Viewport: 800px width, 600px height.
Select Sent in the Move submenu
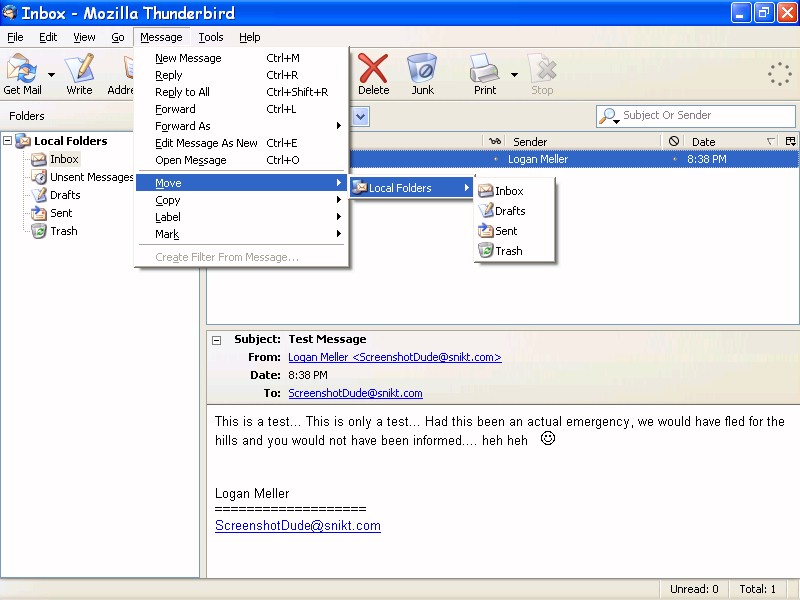pos(514,231)
